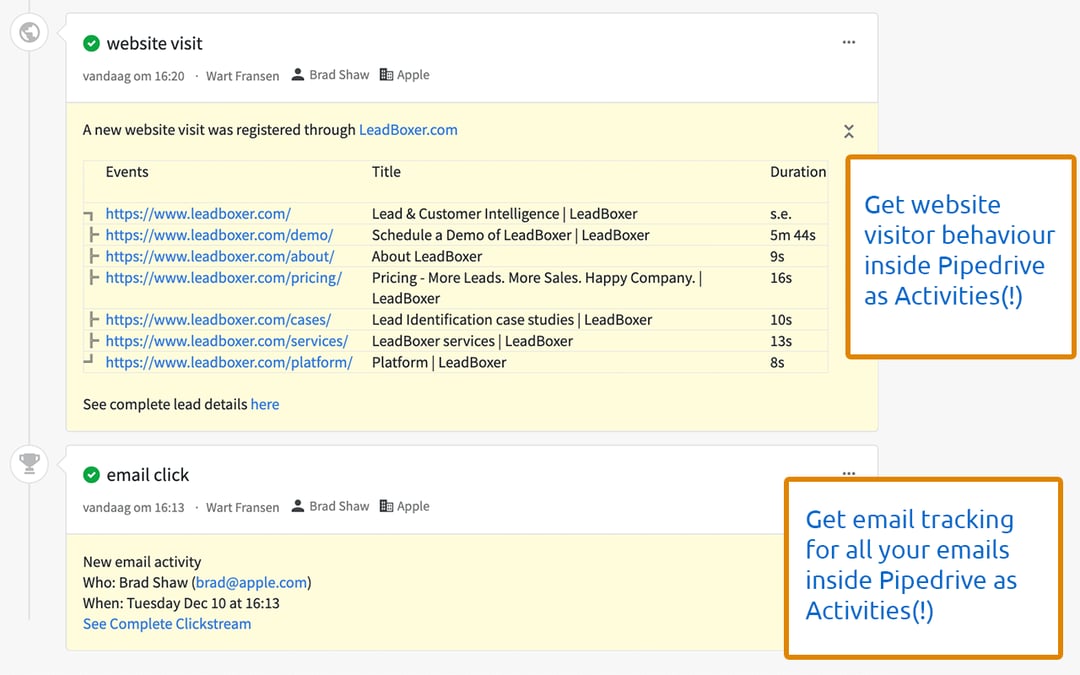Image resolution: width=1080 pixels, height=675 pixels.
Task: Click the '5m 44s' duration value
Action: pyautogui.click(x=793, y=235)
